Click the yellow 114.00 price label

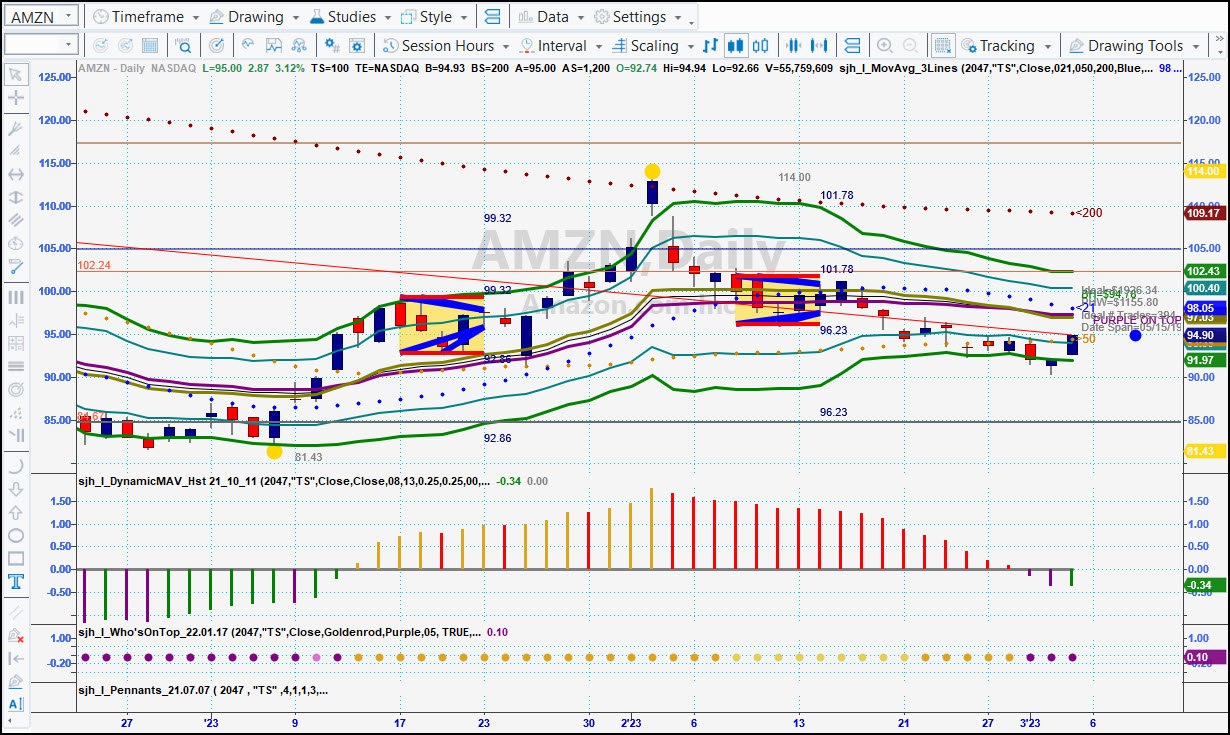pyautogui.click(x=1203, y=171)
